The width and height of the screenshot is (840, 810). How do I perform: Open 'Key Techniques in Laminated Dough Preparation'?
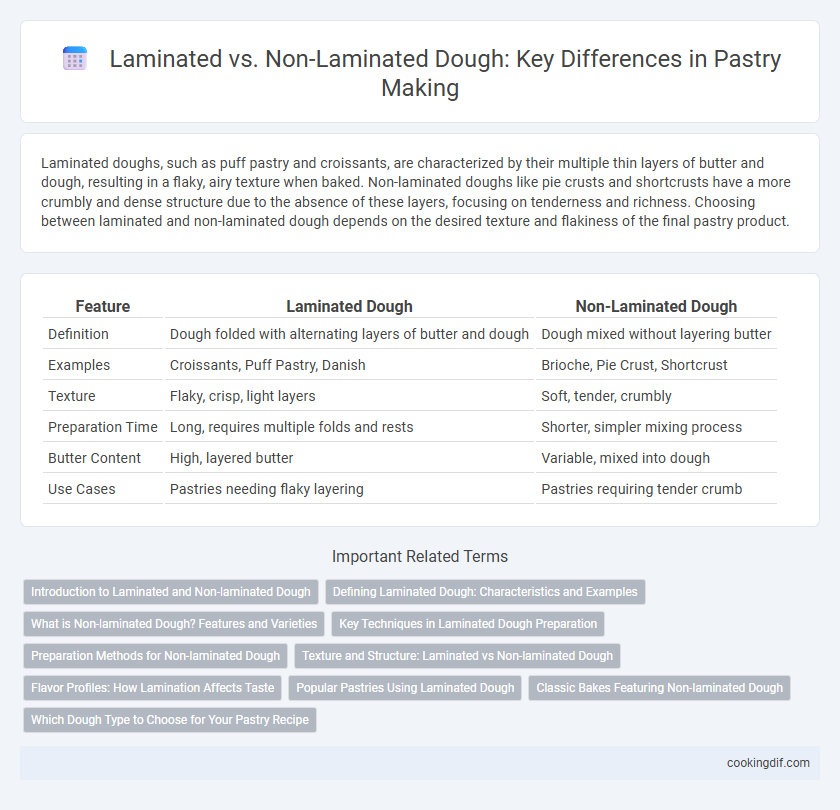[x=468, y=624]
